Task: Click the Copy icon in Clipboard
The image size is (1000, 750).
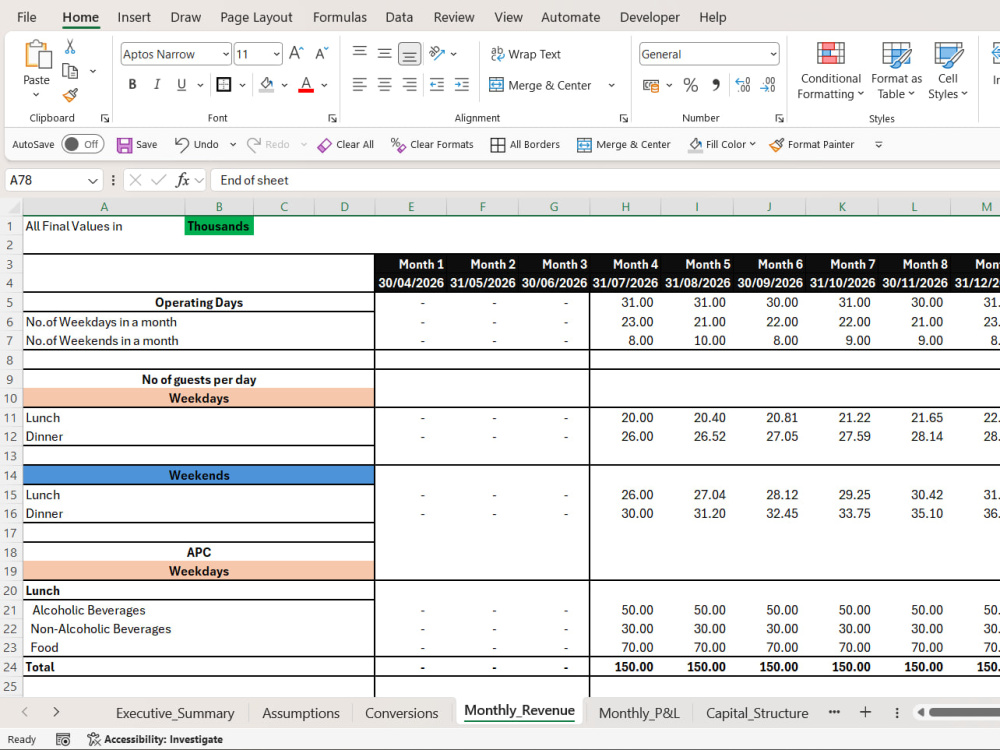Action: [x=70, y=71]
